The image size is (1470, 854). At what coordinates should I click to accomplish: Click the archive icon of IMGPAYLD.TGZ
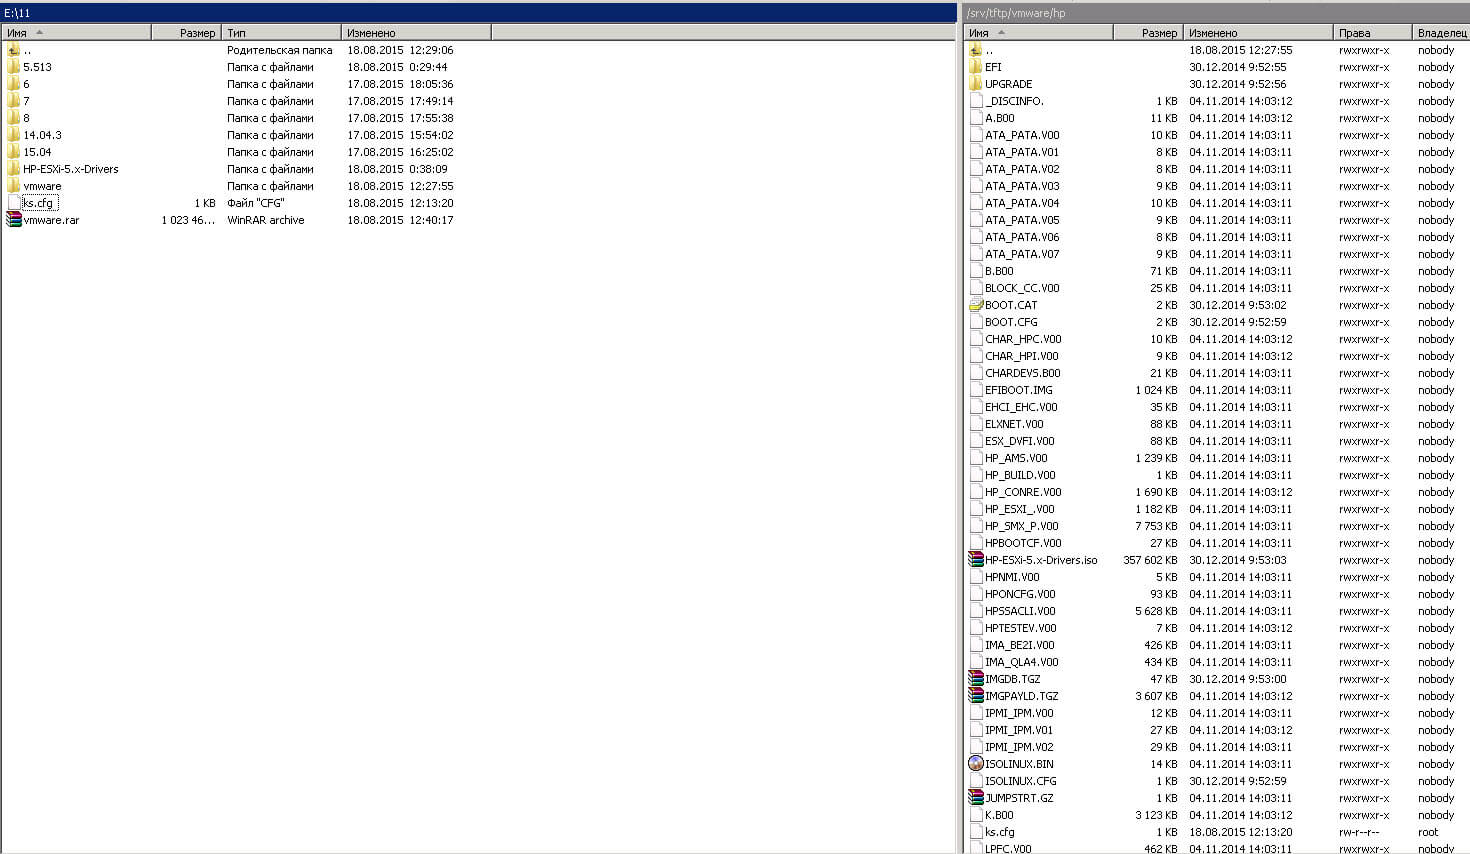(x=976, y=696)
